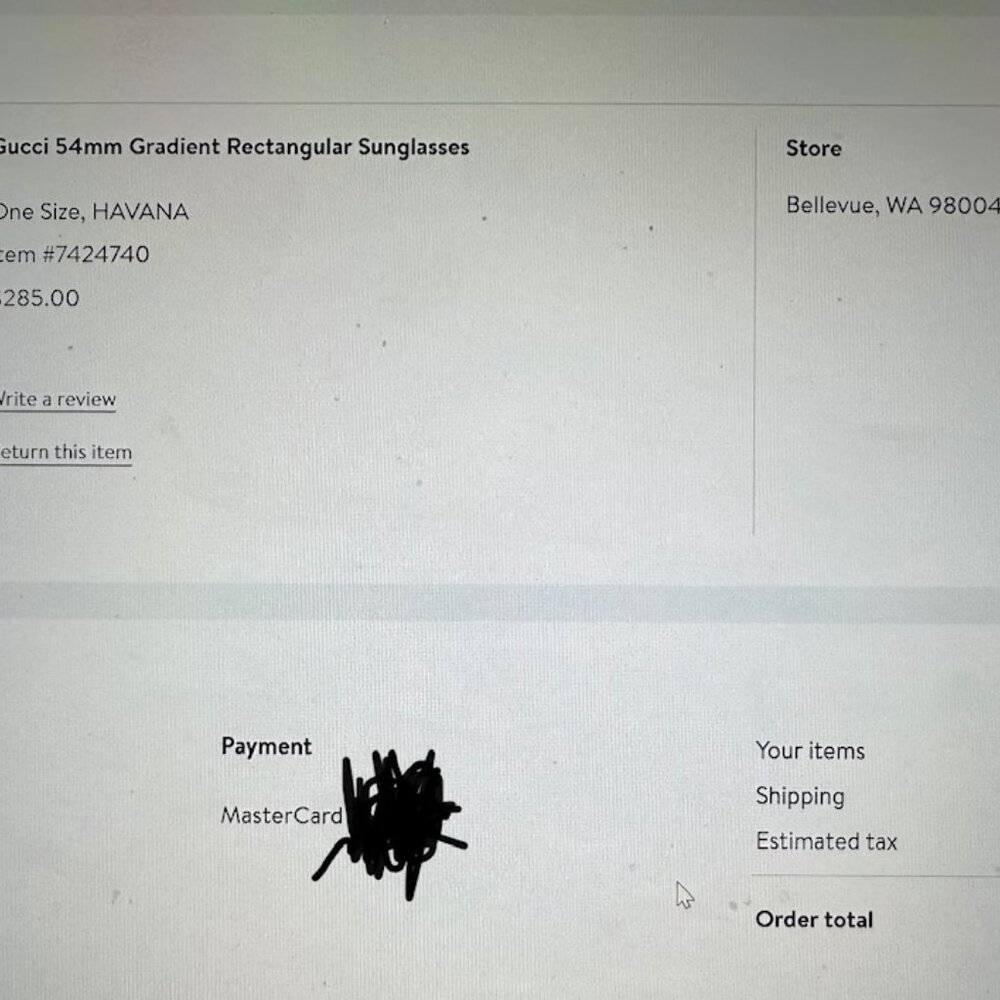1000x1000 pixels.
Task: Select the Estimated tax summary row
Action: [877, 842]
